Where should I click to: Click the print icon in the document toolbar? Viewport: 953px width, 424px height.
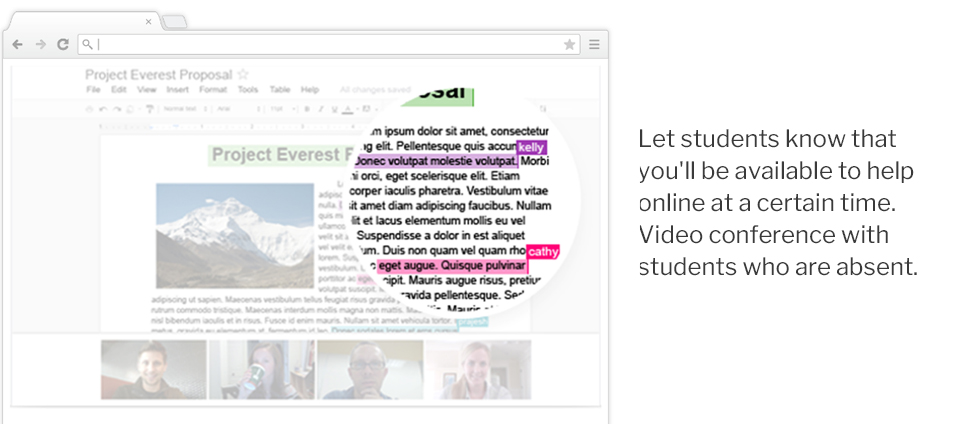[x=90, y=108]
